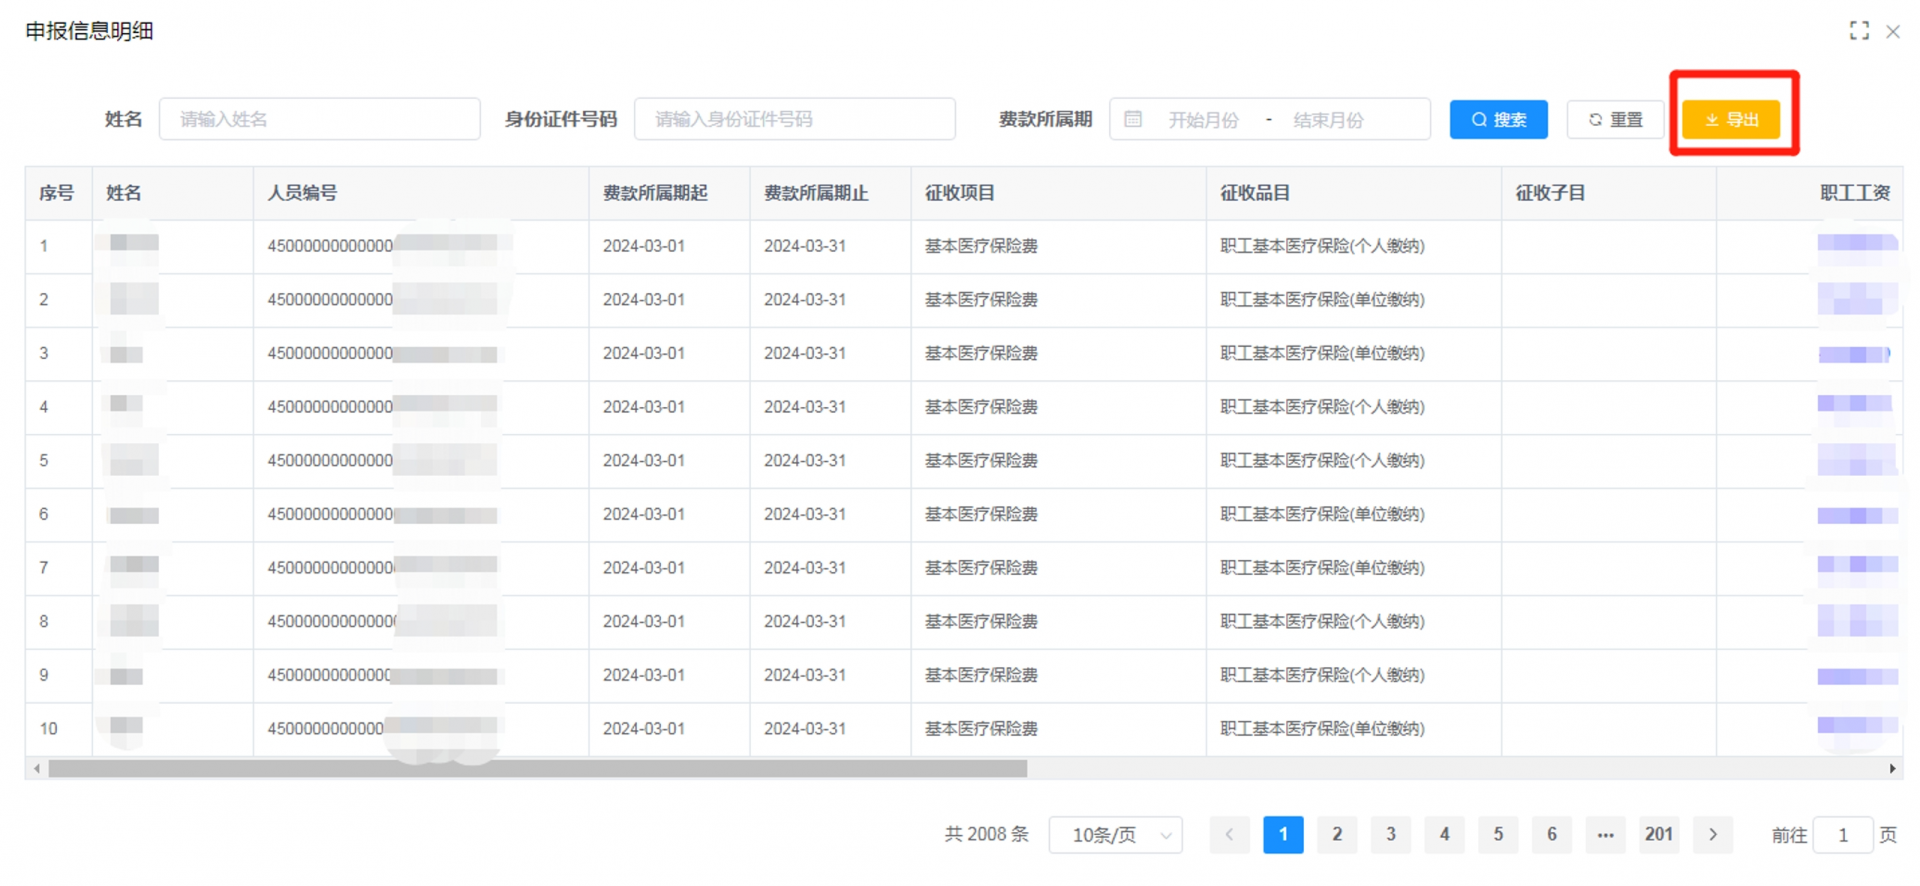
Task: Click the horizontal table scrollbar
Action: click(x=537, y=769)
